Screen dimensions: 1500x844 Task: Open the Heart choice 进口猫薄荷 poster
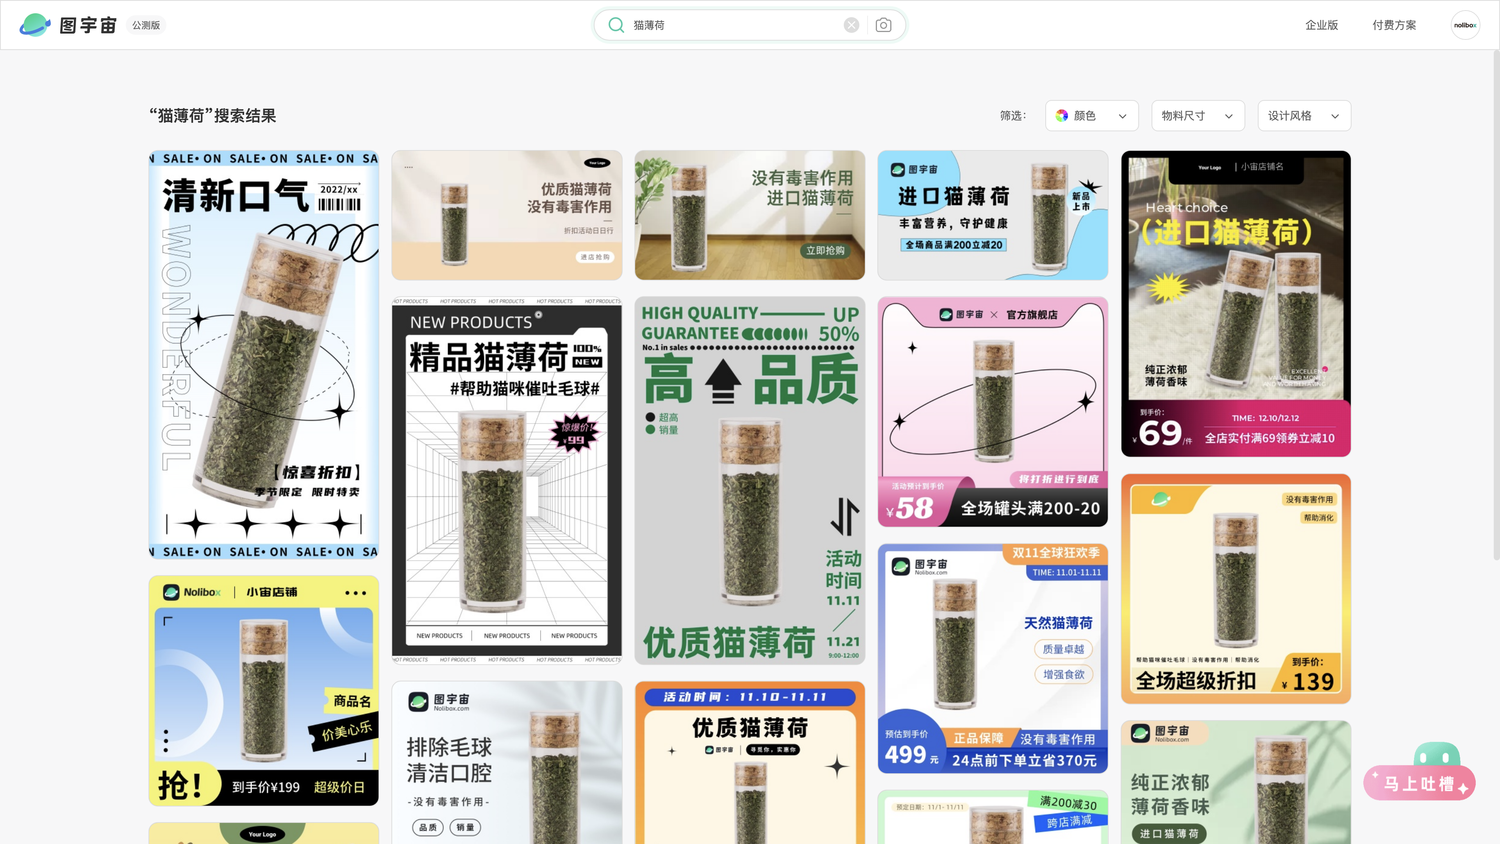coord(1236,304)
